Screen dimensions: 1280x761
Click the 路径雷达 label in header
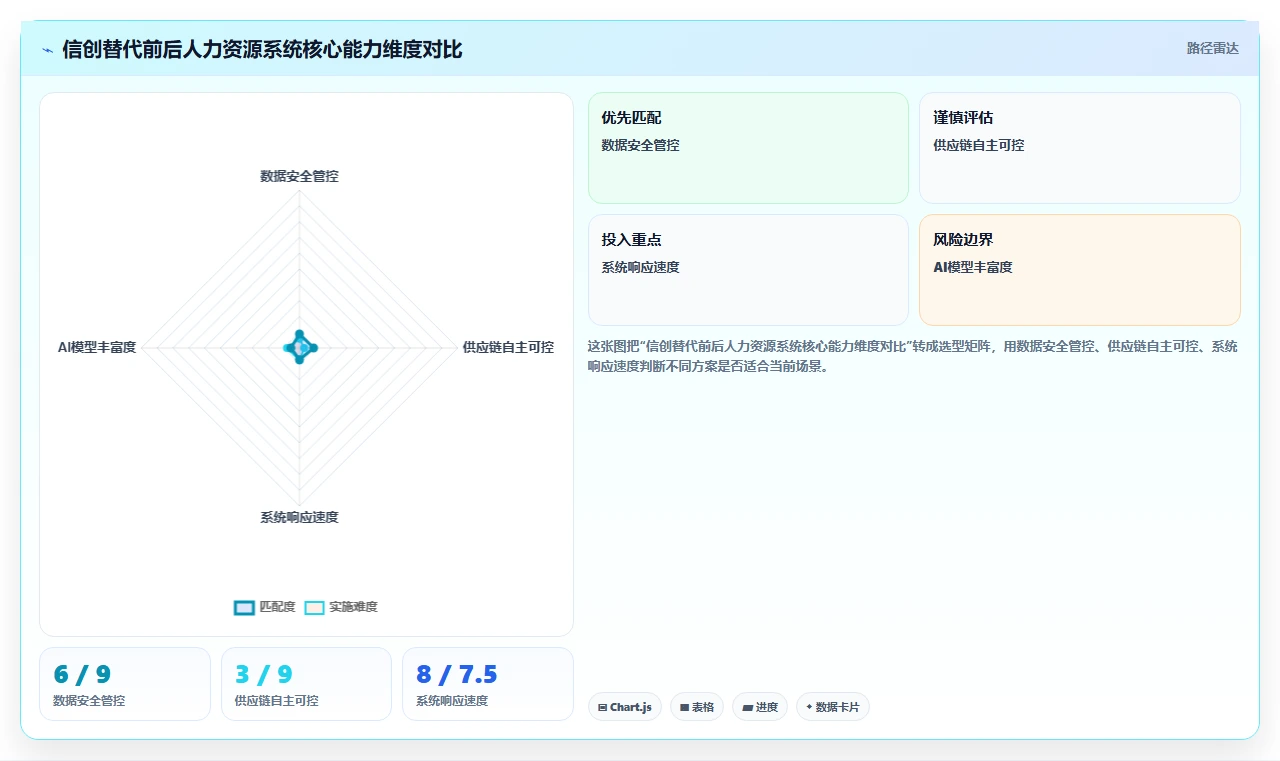click(x=1212, y=48)
